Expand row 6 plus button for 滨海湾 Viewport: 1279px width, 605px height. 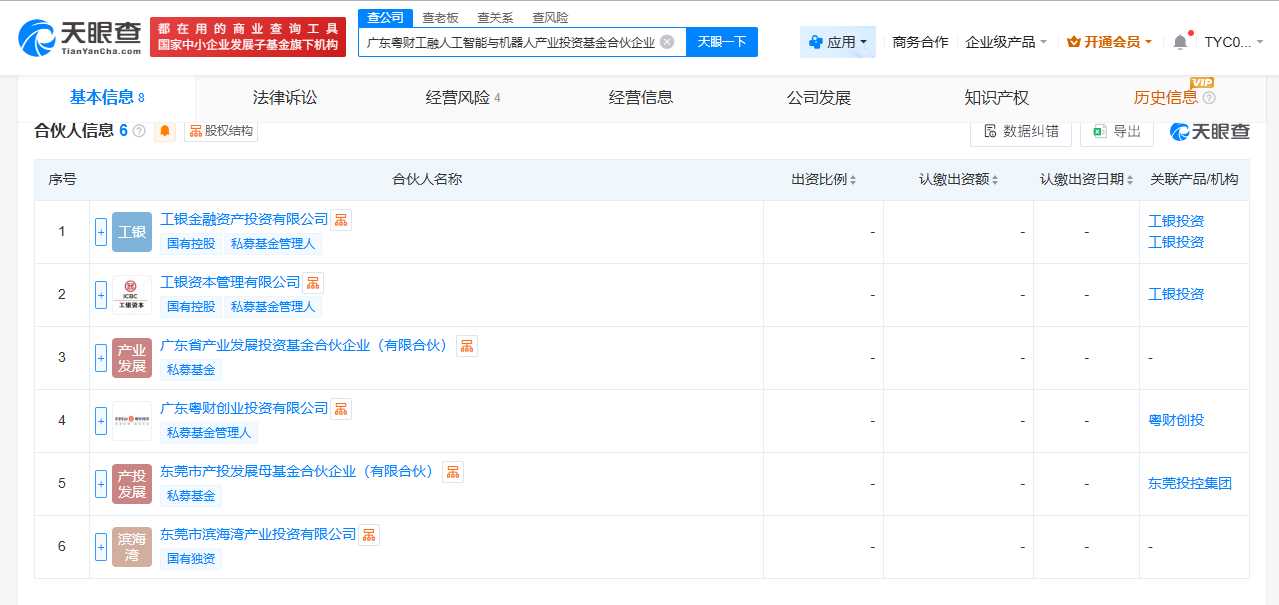pos(101,547)
